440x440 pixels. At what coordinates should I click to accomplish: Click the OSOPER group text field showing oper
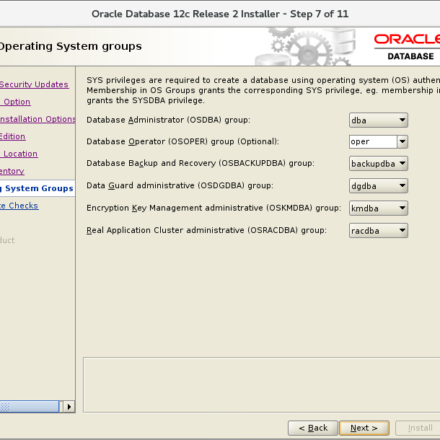pyautogui.click(x=373, y=142)
